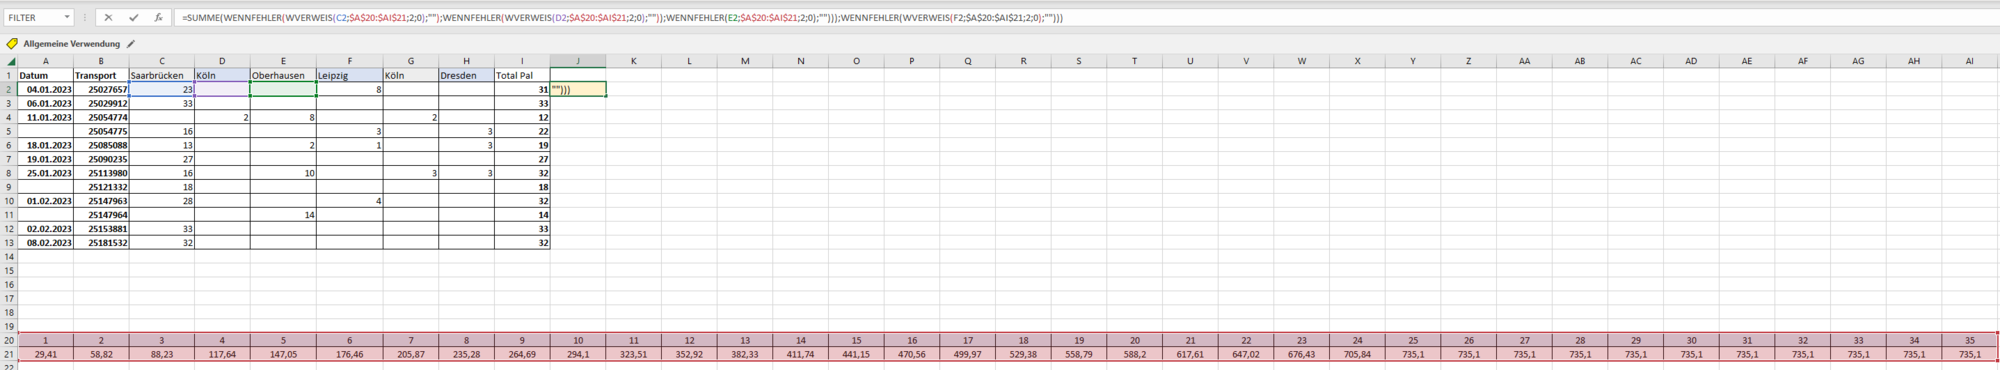Select column W header
The width and height of the screenshot is (2000, 370).
tap(1302, 61)
